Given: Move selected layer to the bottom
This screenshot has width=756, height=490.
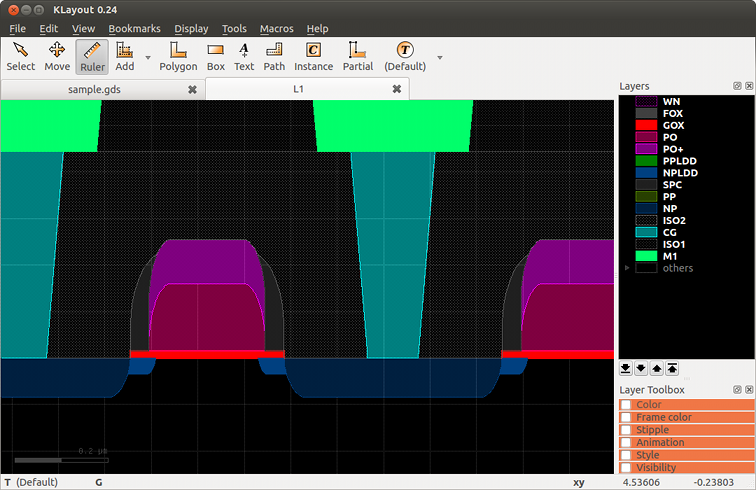Looking at the screenshot, I should click(626, 368).
